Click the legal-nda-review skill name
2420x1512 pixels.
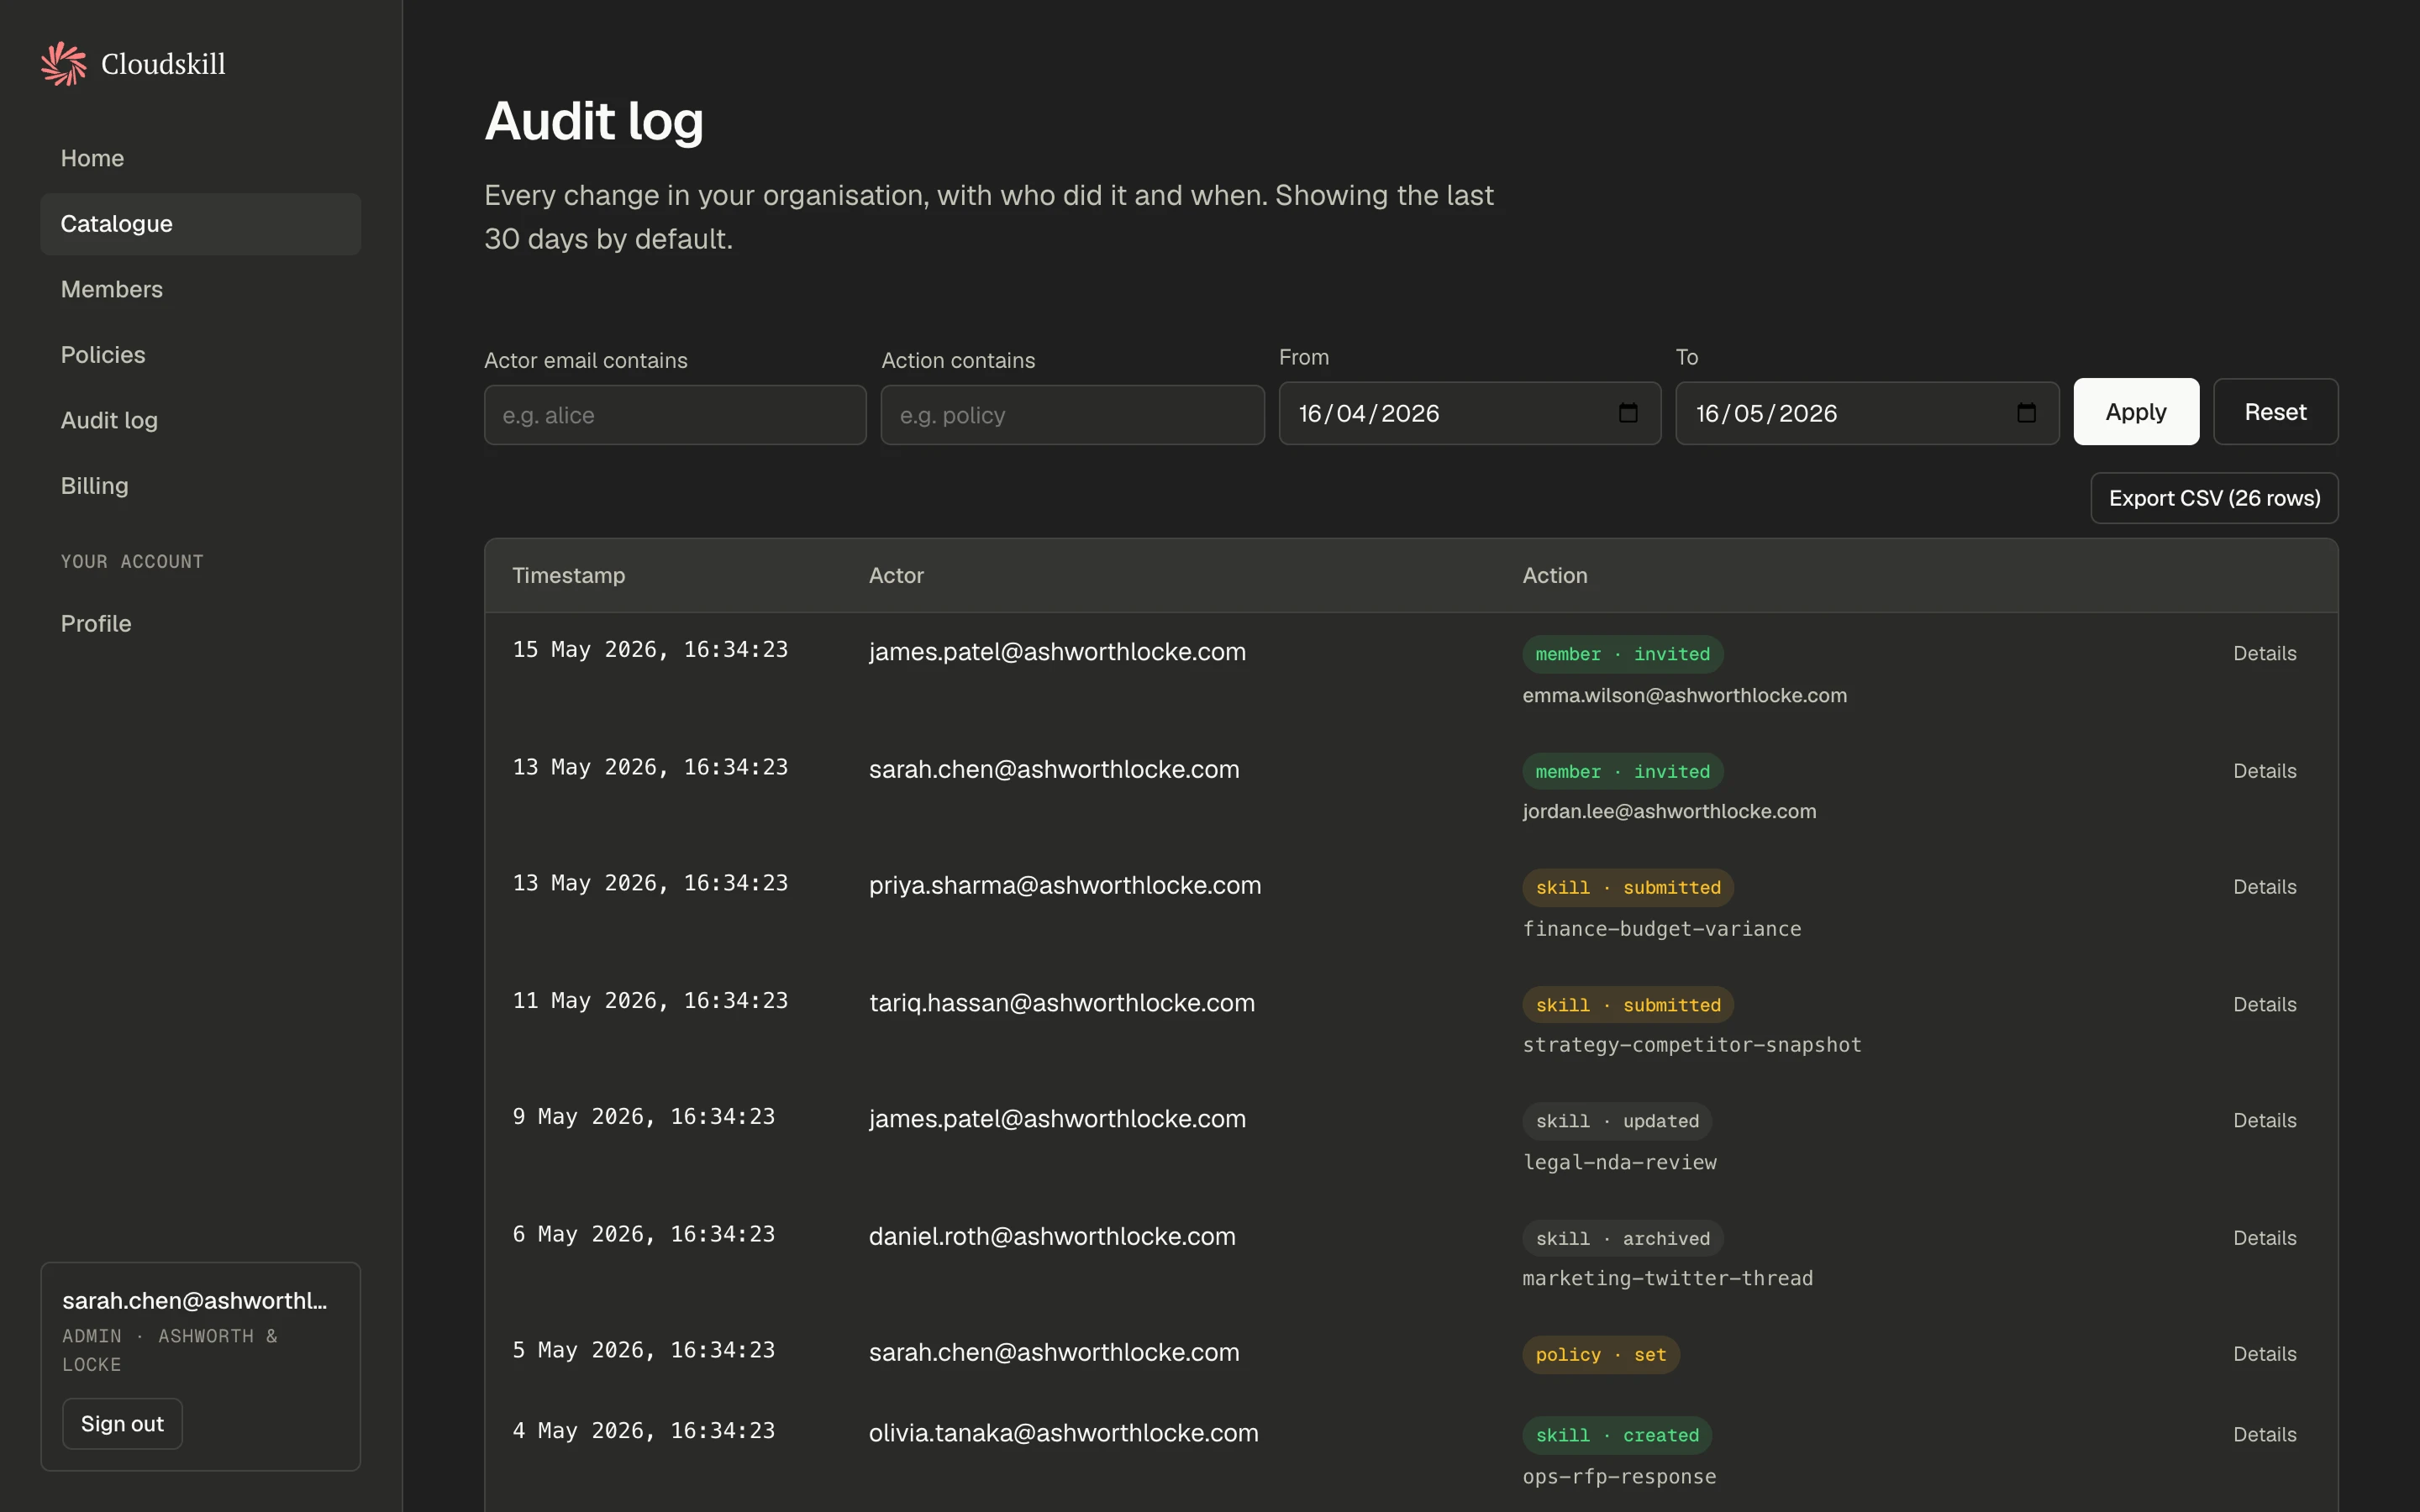tap(1619, 1162)
